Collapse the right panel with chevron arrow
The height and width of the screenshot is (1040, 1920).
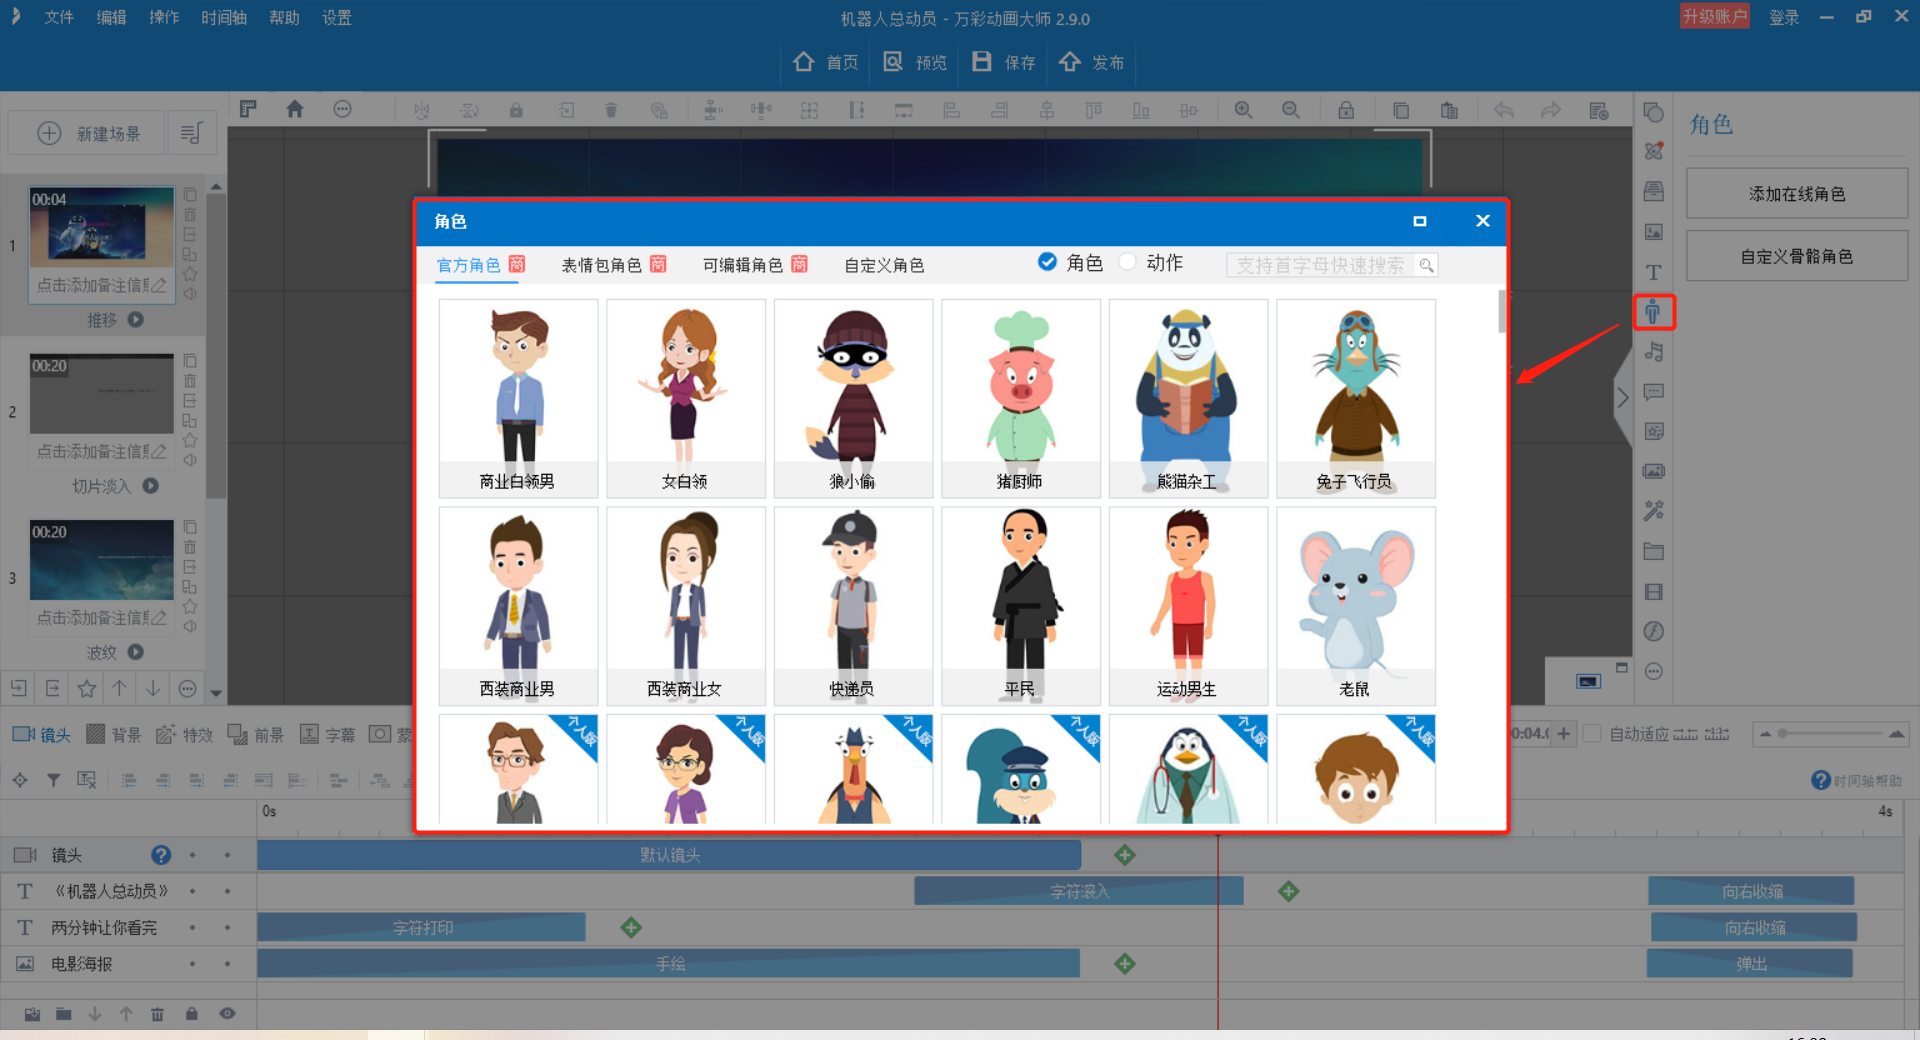[x=1623, y=397]
